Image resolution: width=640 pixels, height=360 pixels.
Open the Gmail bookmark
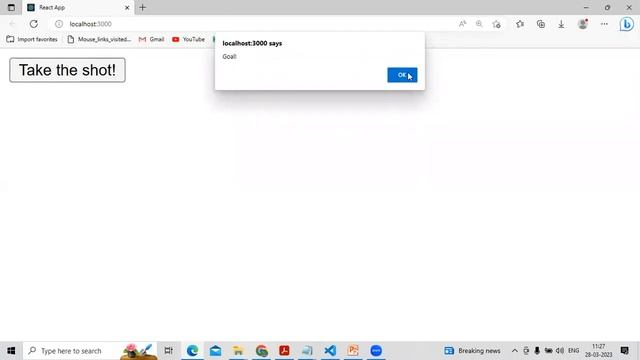(x=151, y=39)
